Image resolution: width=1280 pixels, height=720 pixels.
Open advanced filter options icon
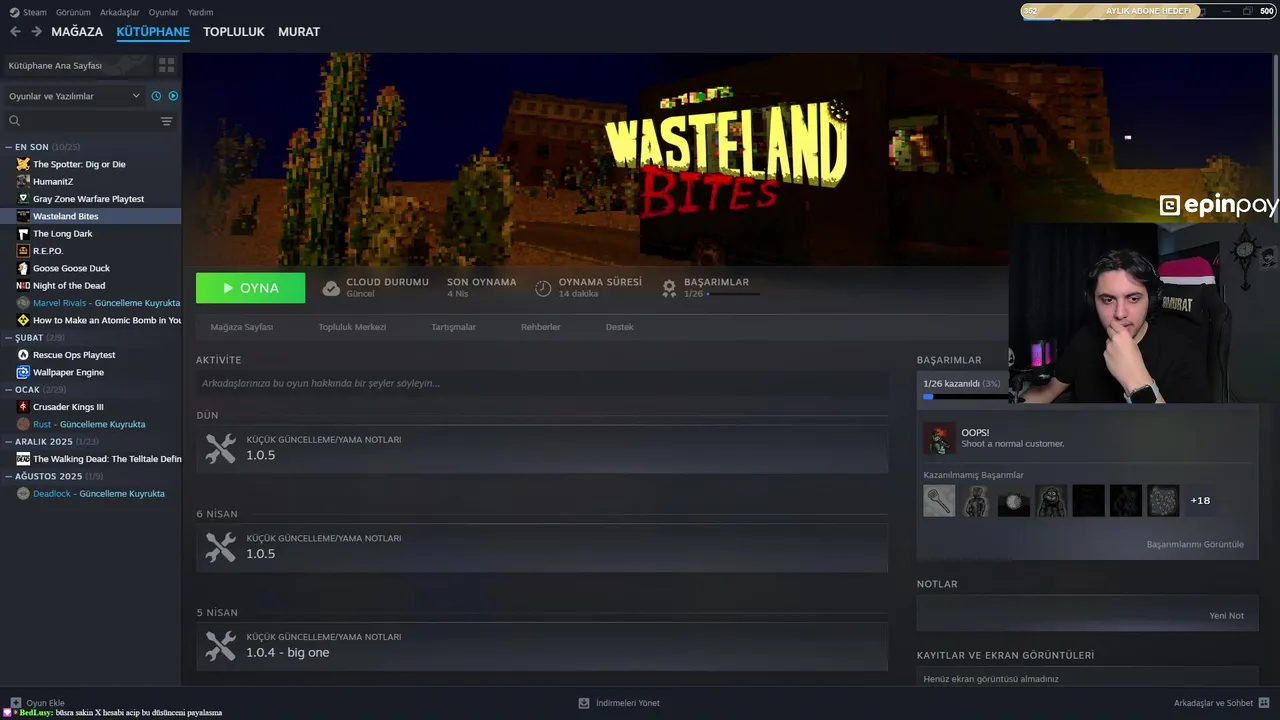tap(166, 121)
